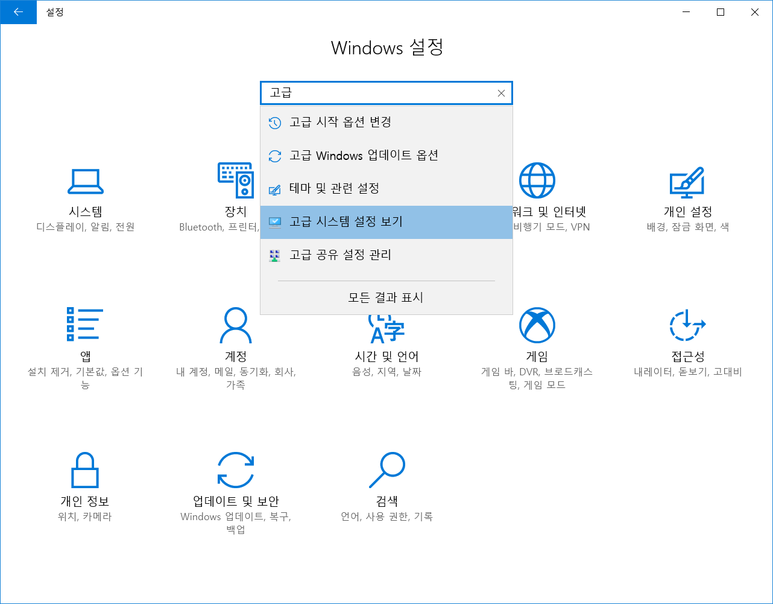Click the 음성, 지역, 날짜 description
The image size is (773, 604).
[x=386, y=372]
